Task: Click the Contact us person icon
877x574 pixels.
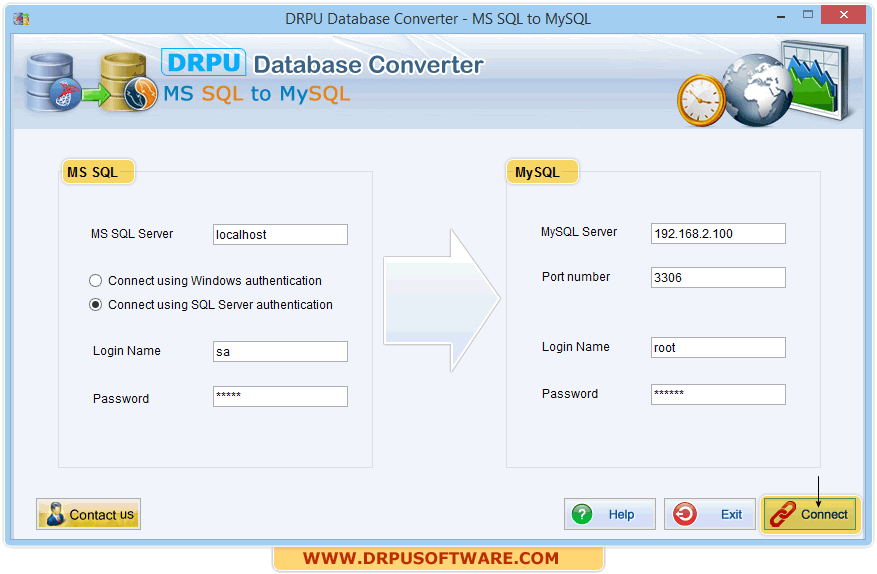Action: [x=55, y=514]
